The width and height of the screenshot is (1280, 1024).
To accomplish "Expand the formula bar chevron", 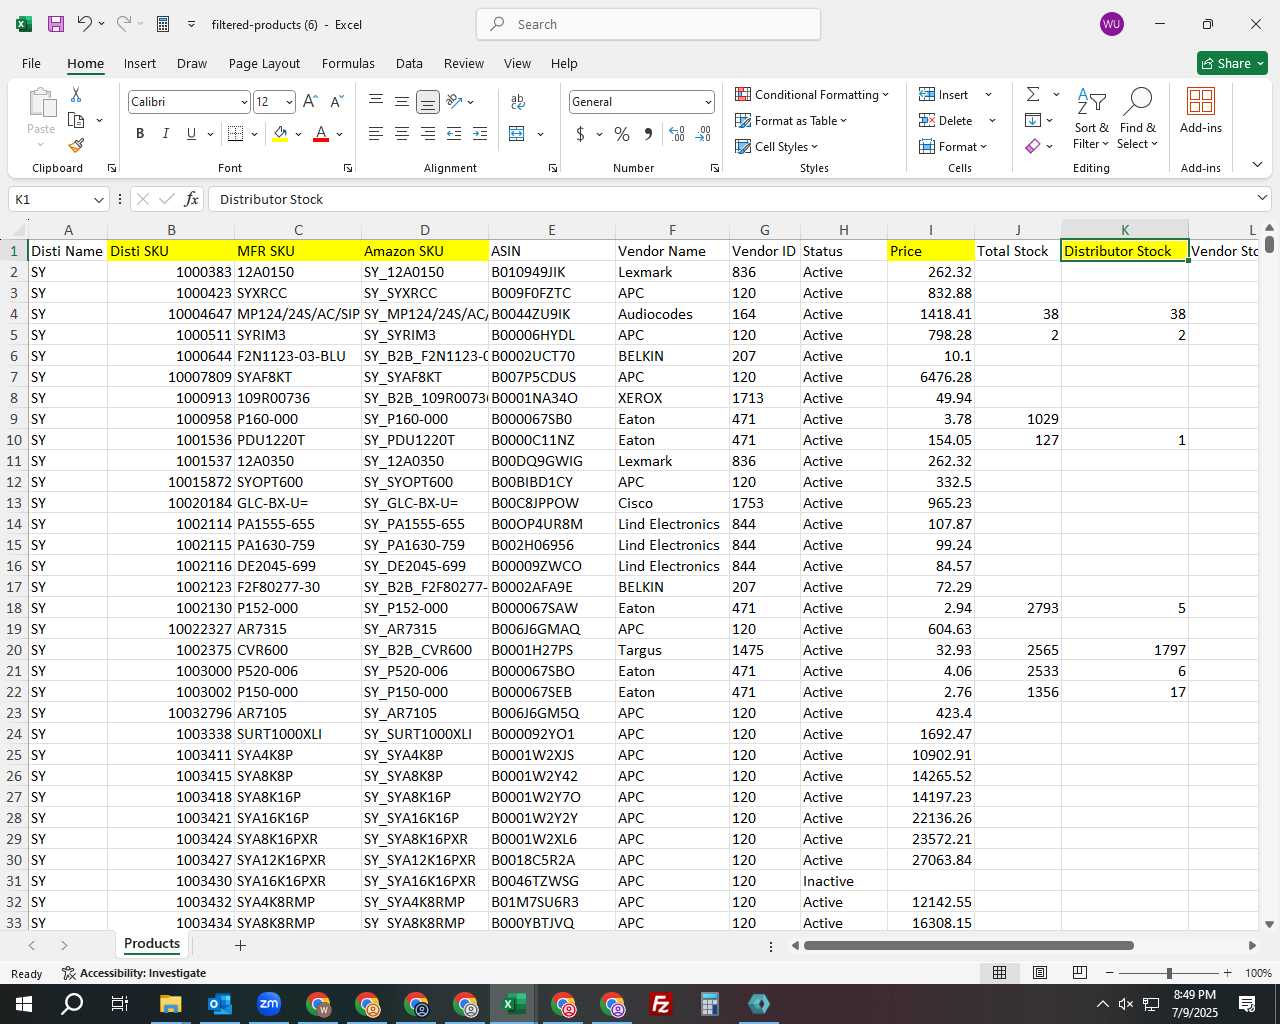I will (x=1262, y=199).
